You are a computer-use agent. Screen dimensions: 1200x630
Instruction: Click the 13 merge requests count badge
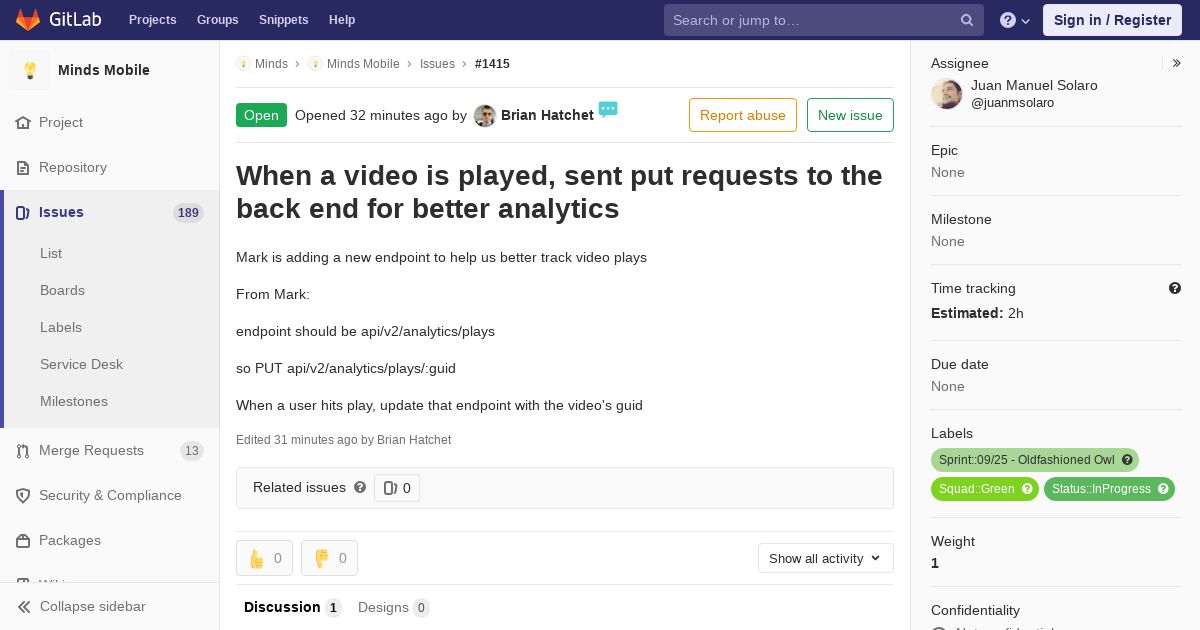point(192,451)
